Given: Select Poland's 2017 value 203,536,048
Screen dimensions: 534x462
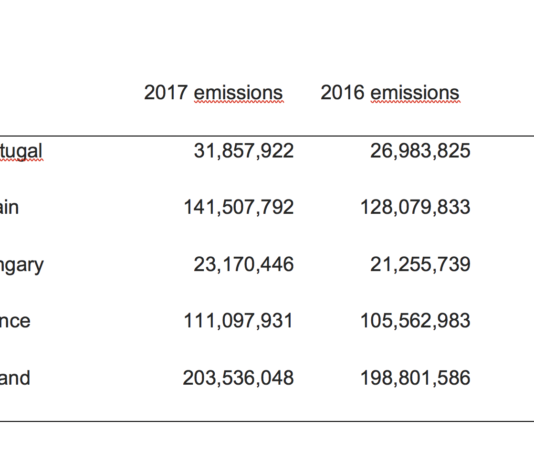Looking at the screenshot, I should [x=238, y=378].
